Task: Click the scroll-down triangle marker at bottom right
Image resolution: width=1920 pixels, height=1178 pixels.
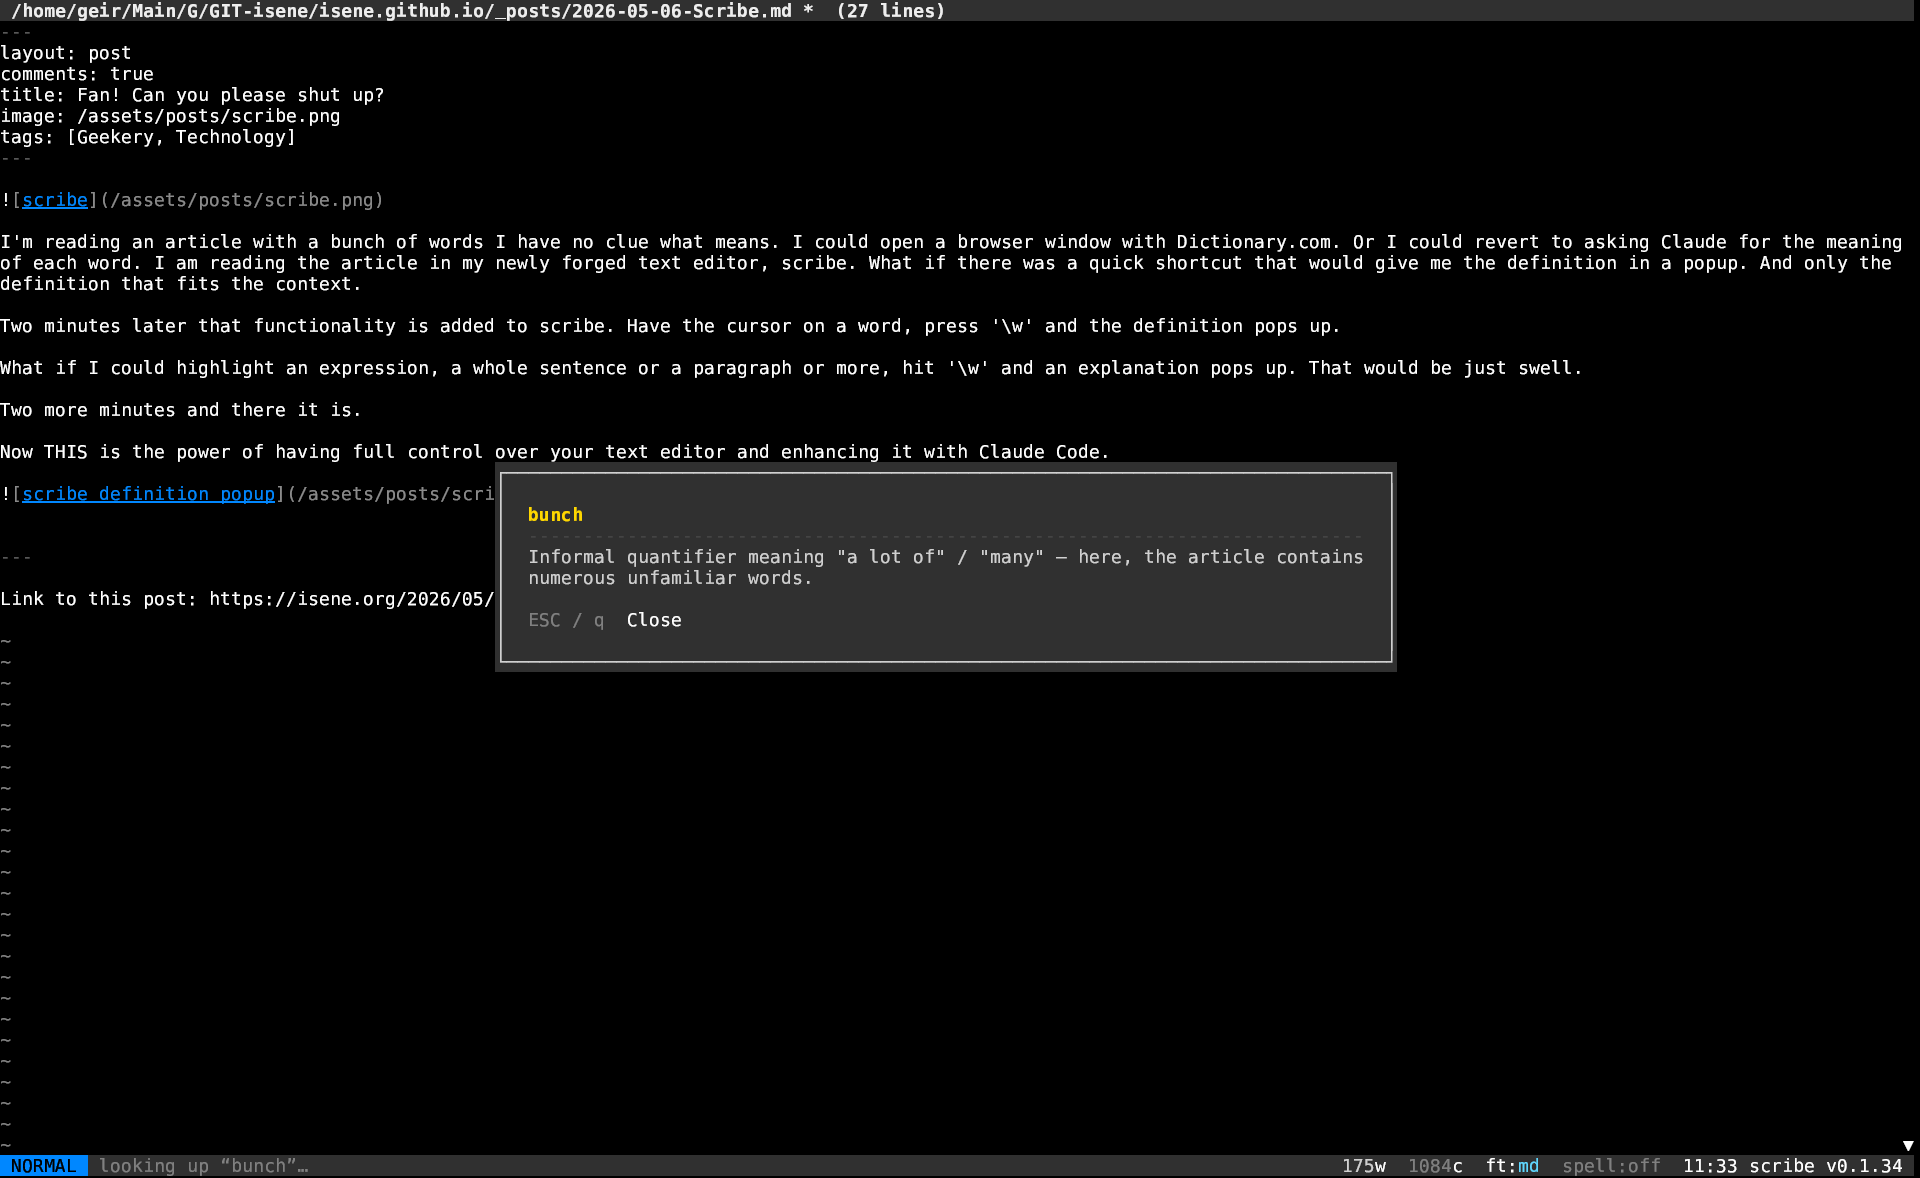Action: click(1908, 1146)
